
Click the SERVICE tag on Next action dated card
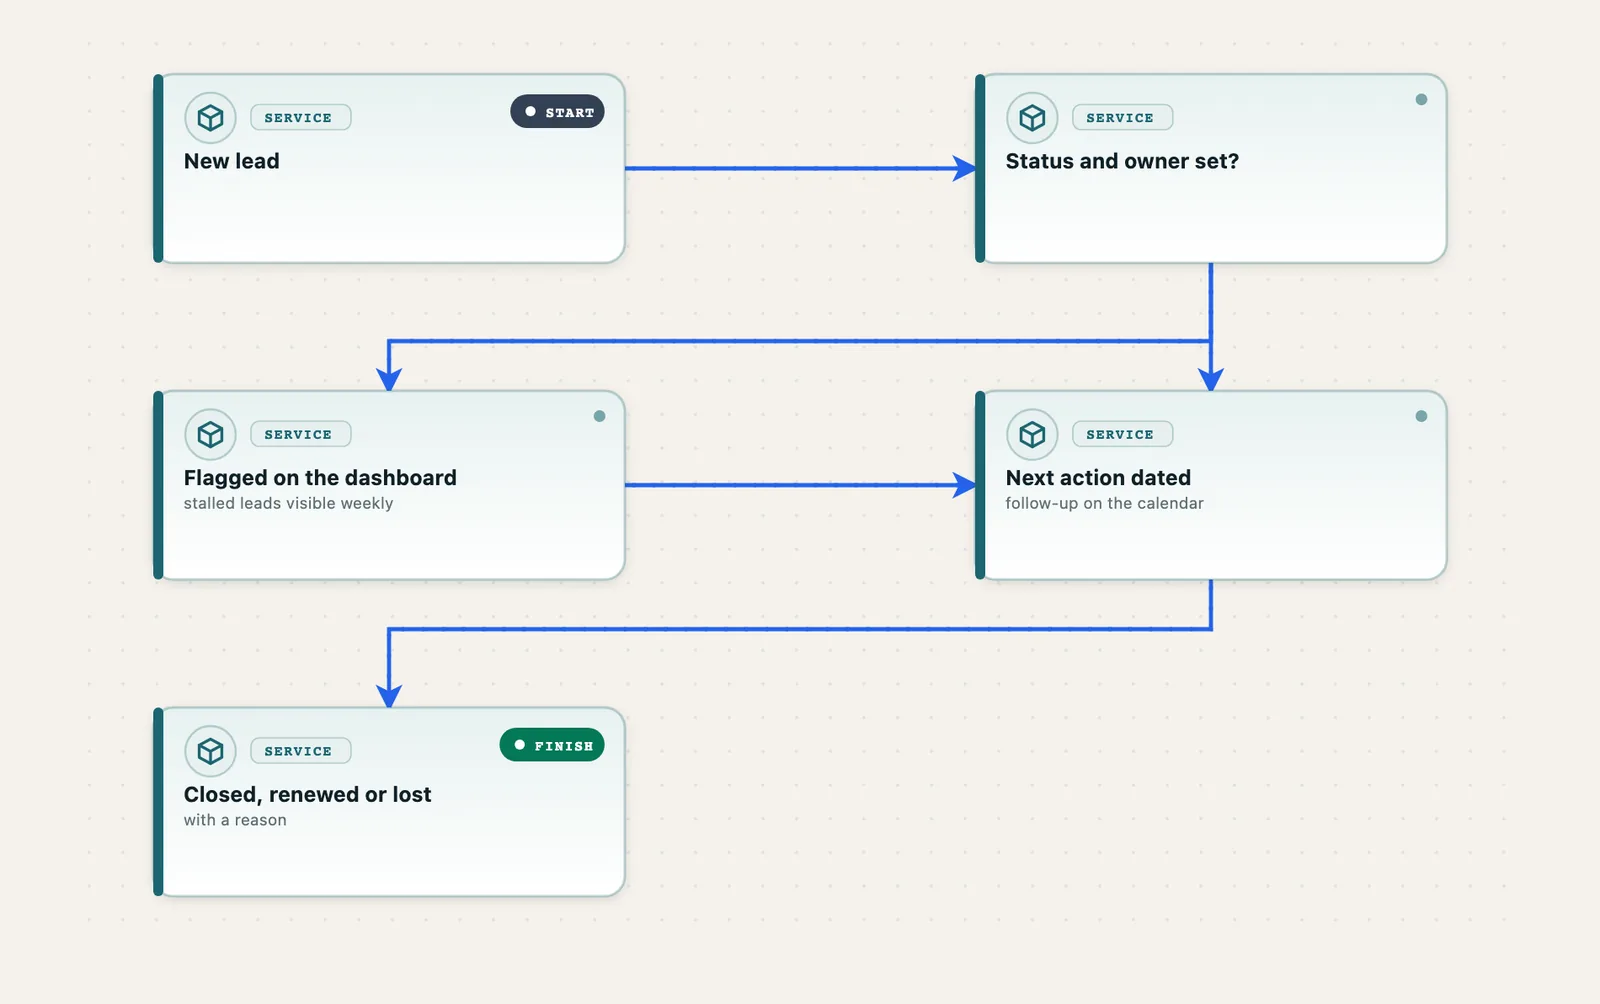(x=1122, y=434)
